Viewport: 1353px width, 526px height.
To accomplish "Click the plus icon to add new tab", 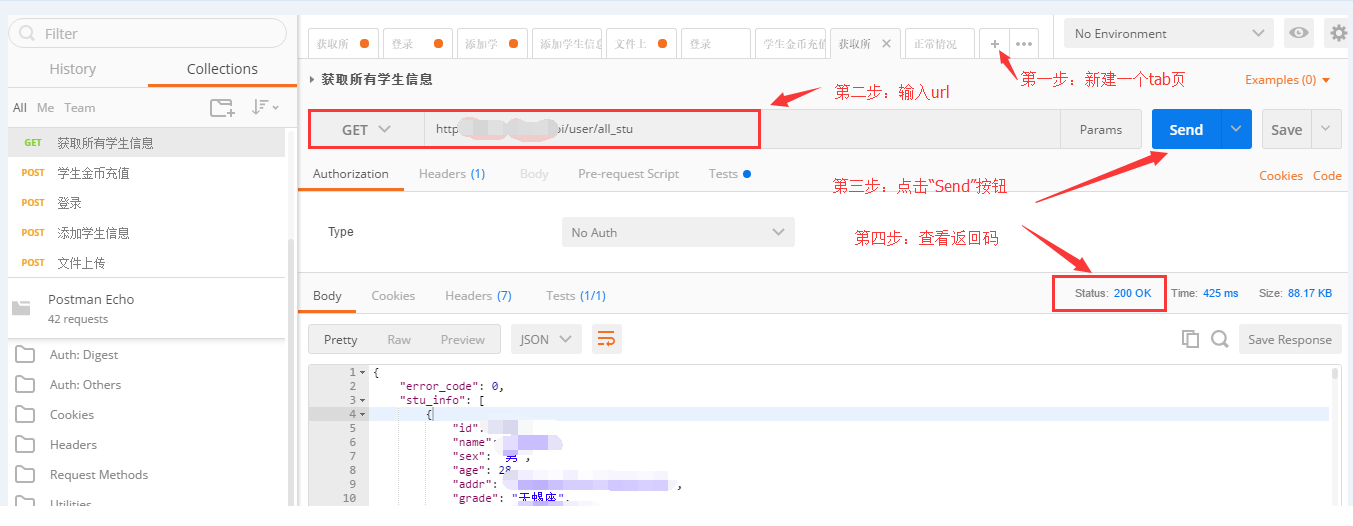I will click(x=995, y=44).
